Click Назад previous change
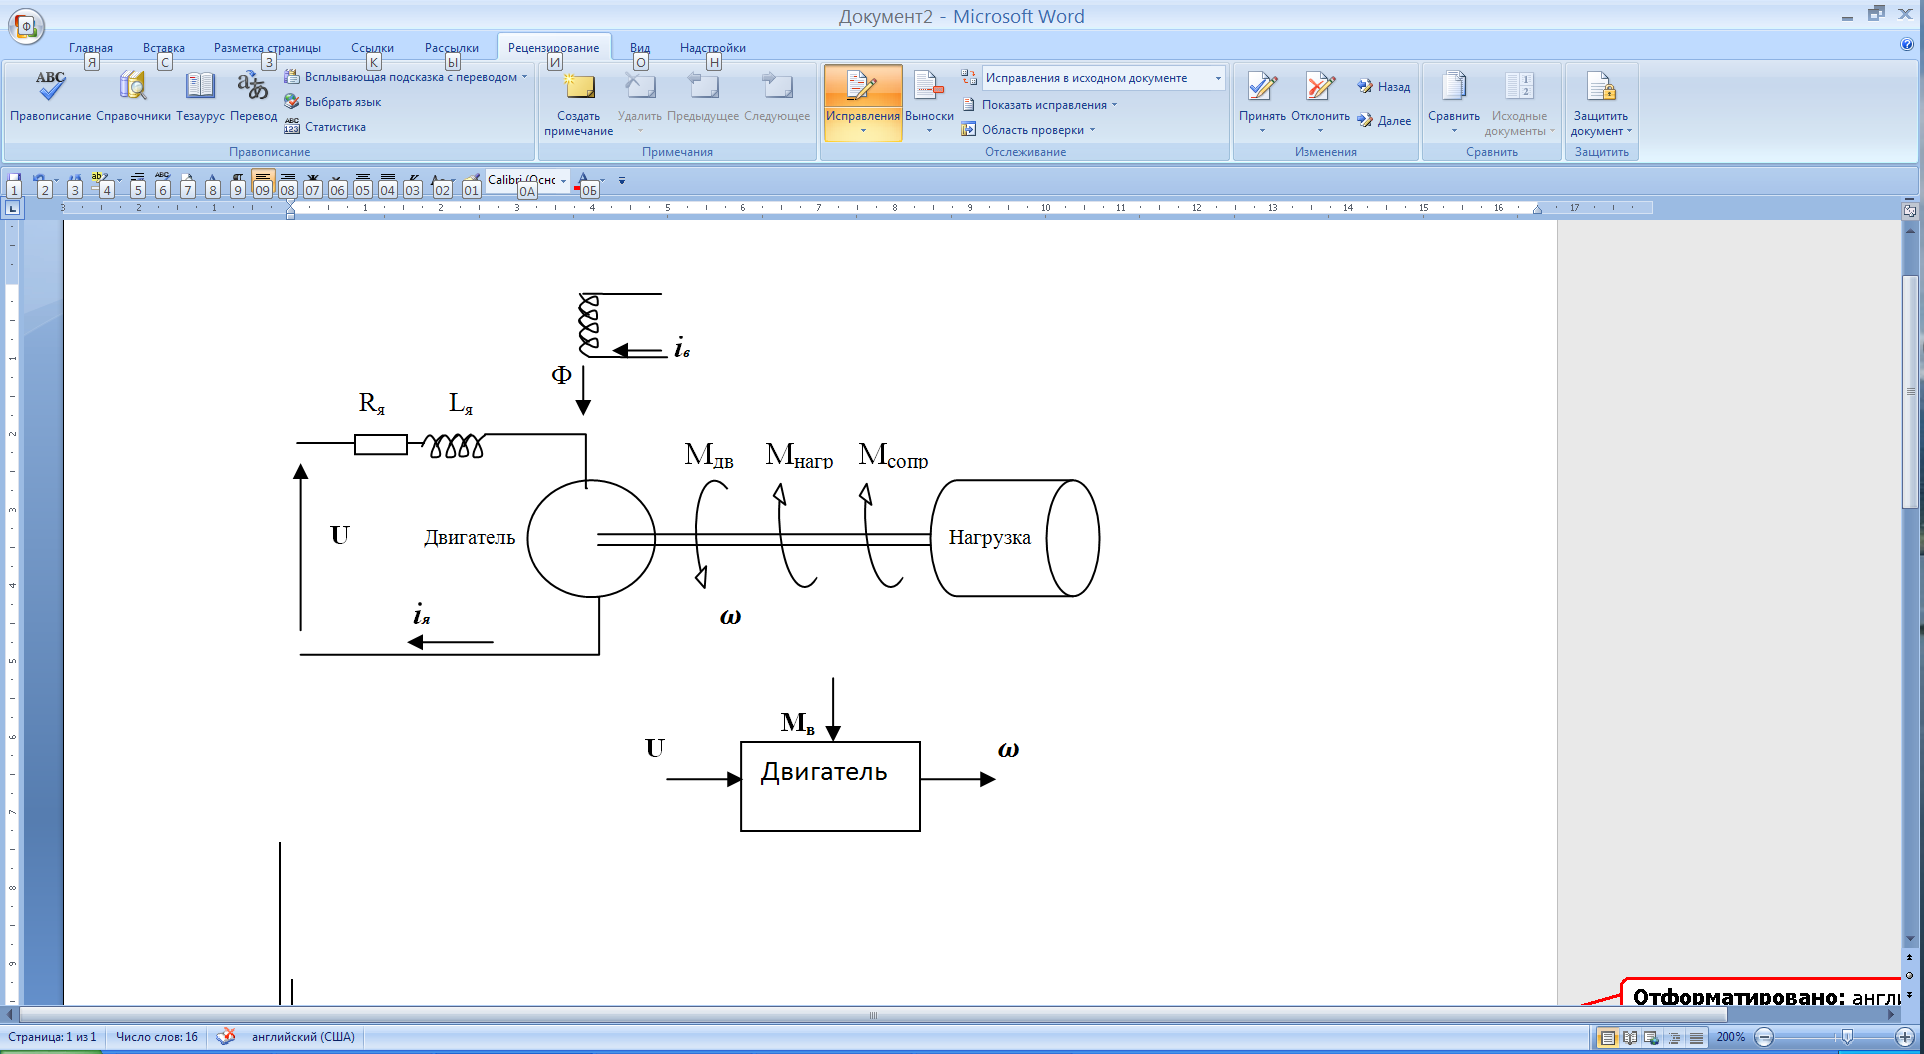 [x=1384, y=87]
